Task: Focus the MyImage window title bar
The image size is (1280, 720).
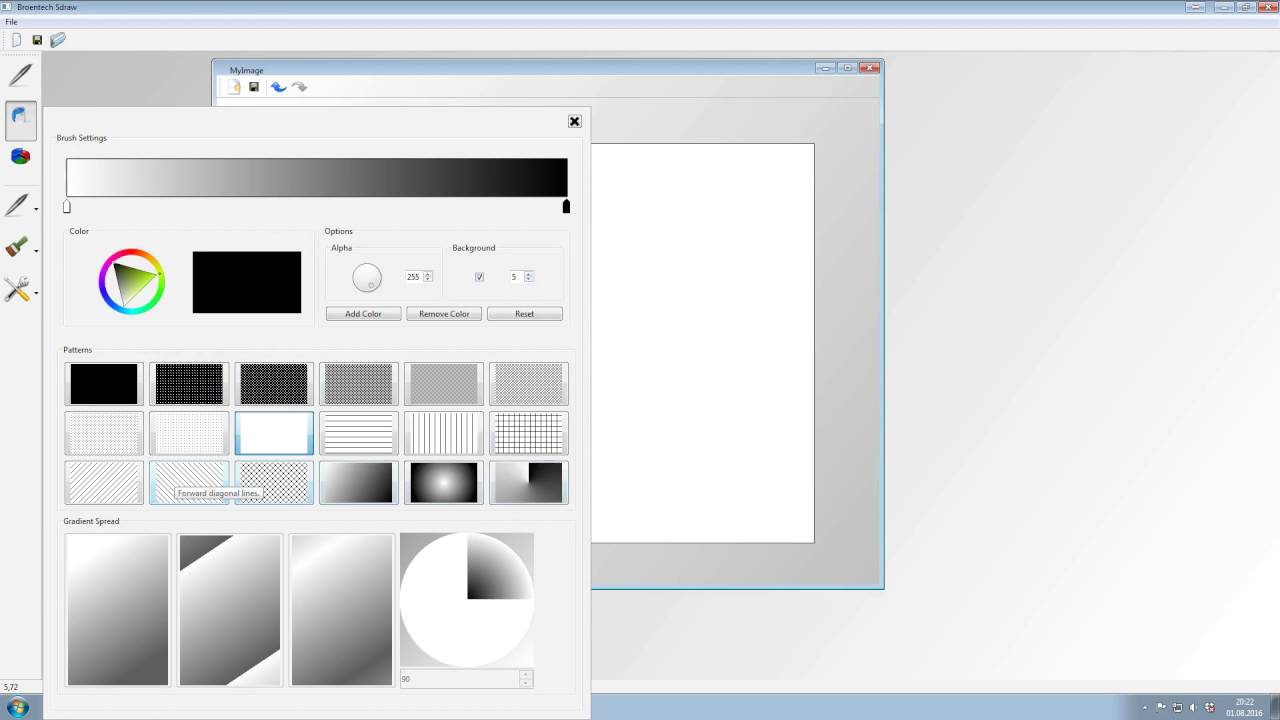Action: [x=246, y=70]
